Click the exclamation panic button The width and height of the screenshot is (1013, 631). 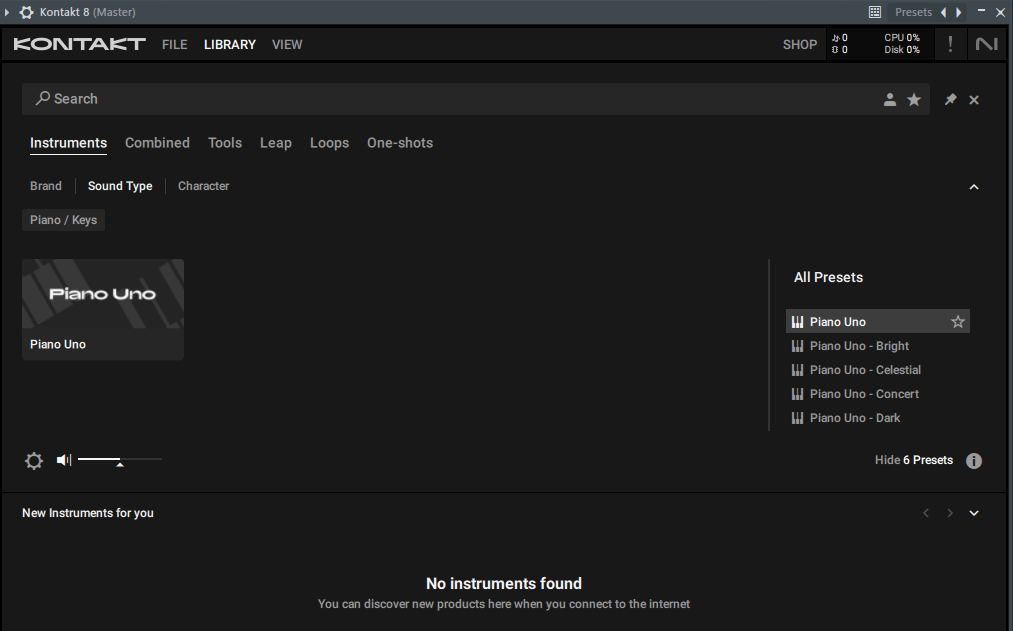pos(950,44)
